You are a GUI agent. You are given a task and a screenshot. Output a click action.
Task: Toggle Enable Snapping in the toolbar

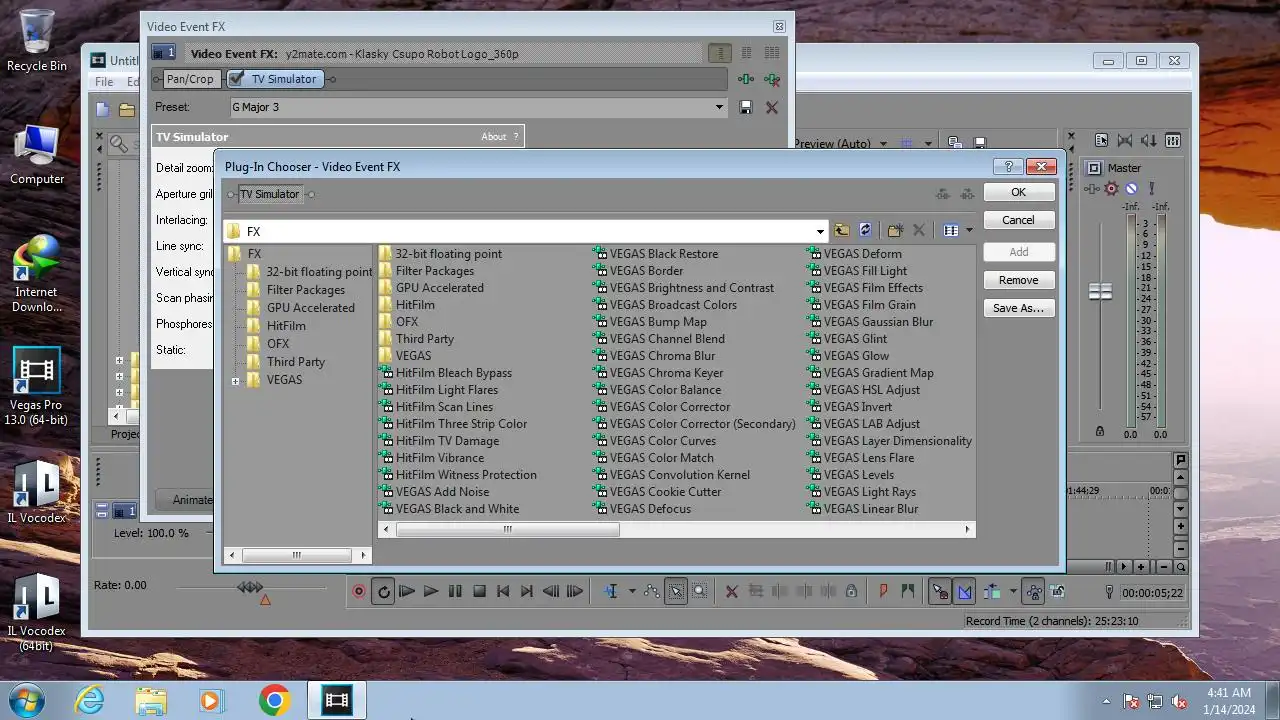(x=940, y=591)
